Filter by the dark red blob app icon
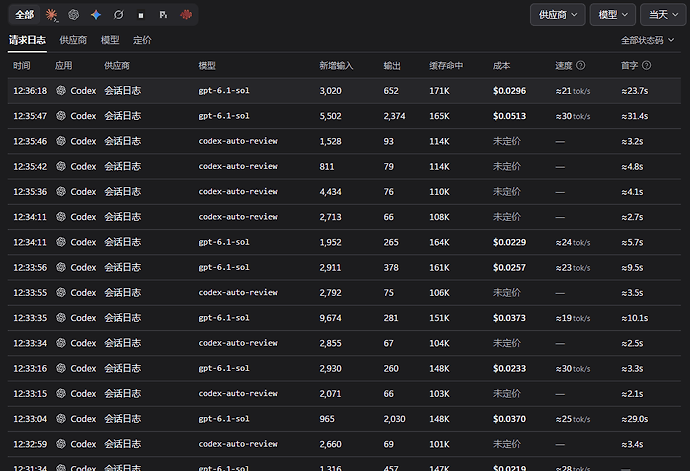The image size is (690, 471). point(186,15)
